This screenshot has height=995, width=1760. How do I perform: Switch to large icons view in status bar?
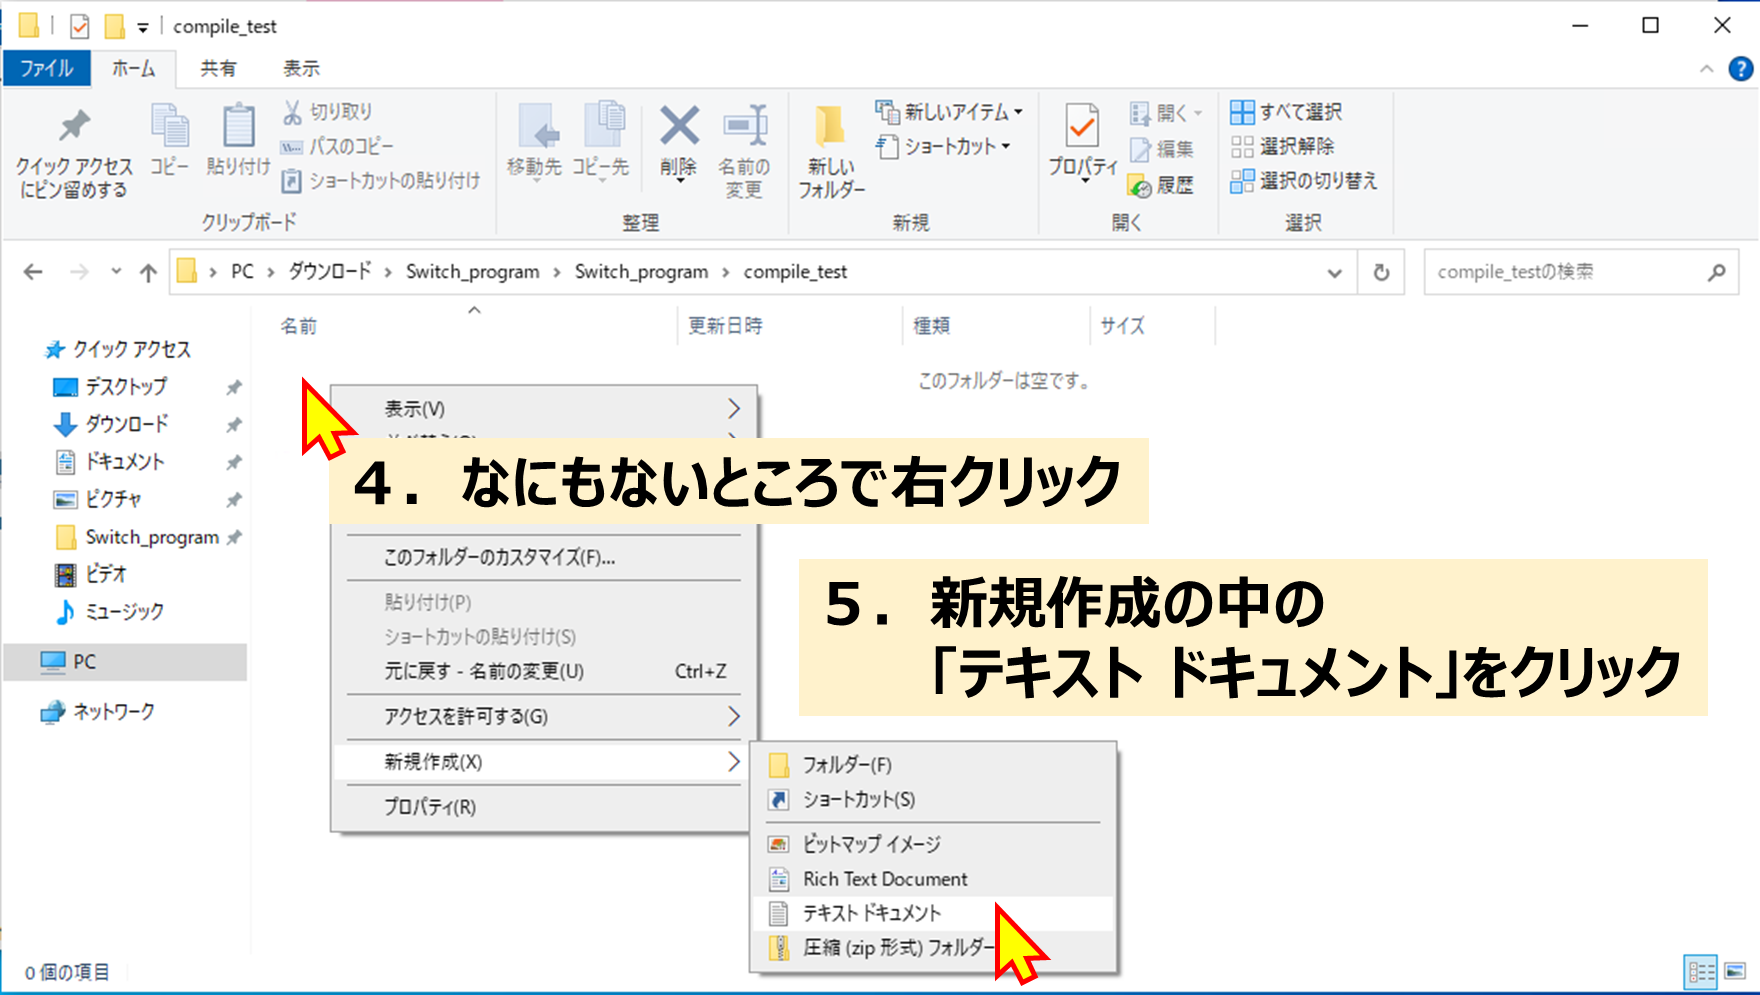(x=1735, y=972)
